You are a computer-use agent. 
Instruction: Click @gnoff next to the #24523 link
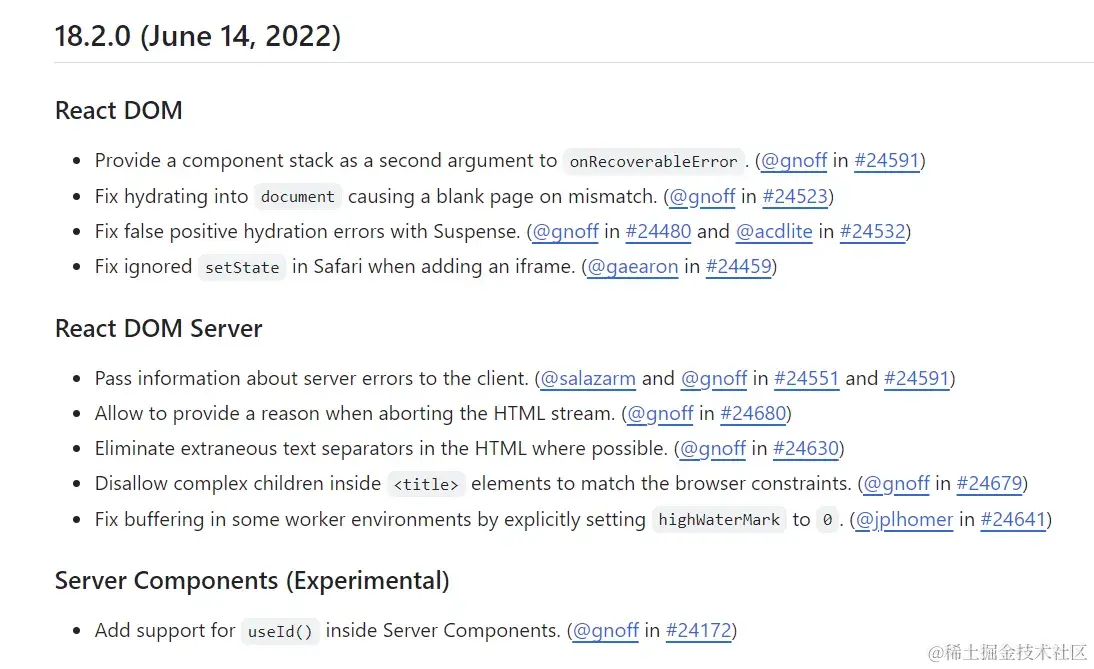tap(702, 196)
